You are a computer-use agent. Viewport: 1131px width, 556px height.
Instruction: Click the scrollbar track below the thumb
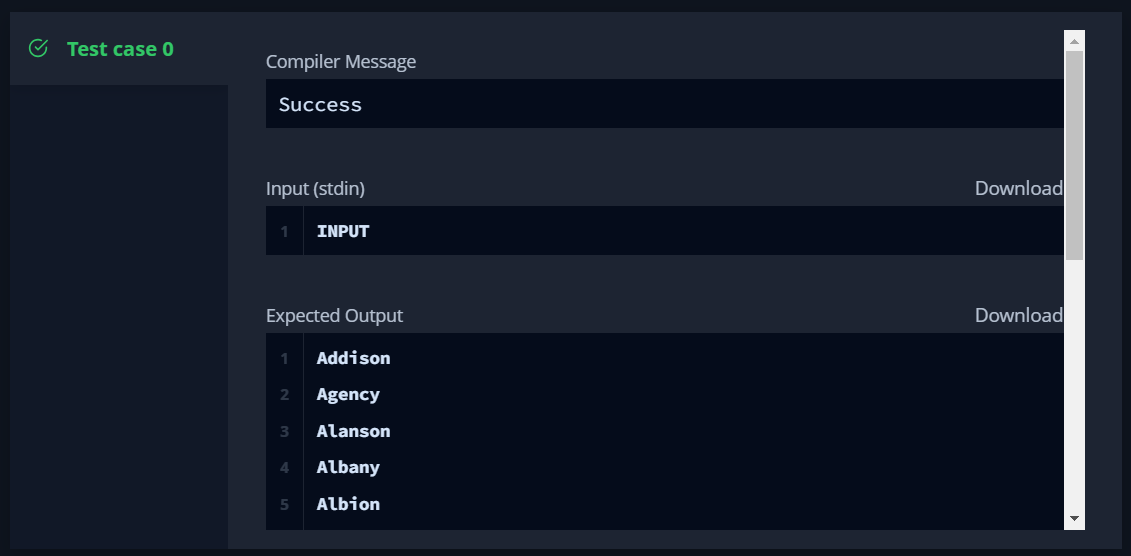[x=1074, y=384]
